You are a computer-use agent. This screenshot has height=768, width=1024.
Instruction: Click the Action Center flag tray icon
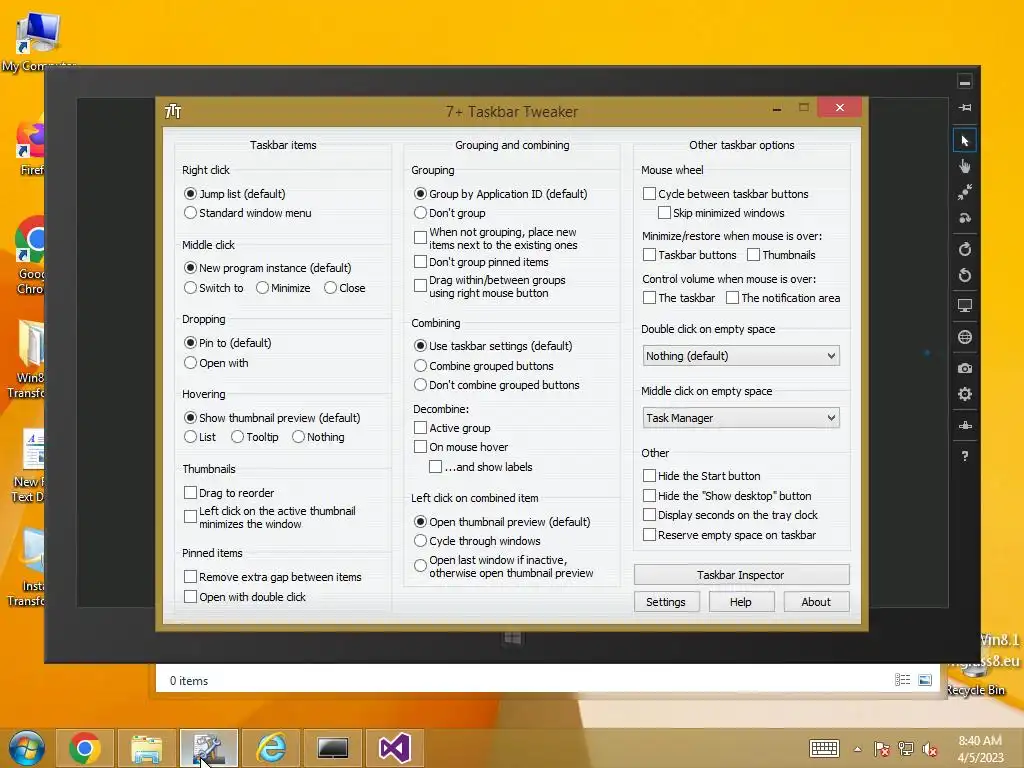(x=882, y=749)
